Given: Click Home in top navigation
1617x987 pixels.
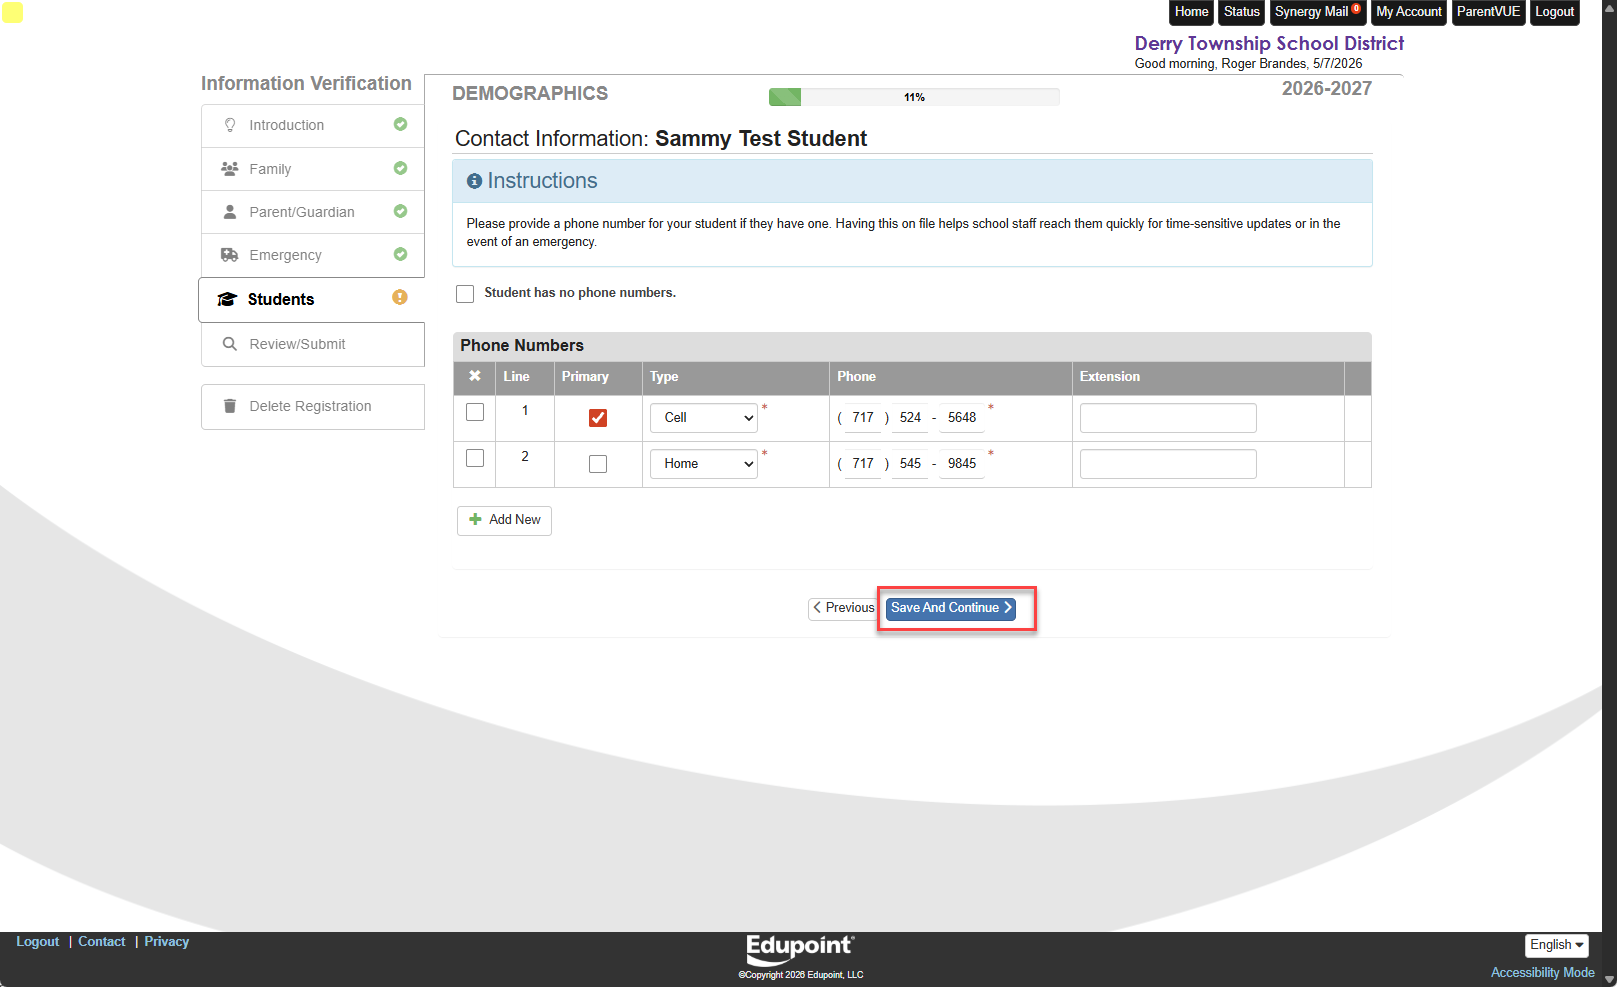Looking at the screenshot, I should (x=1191, y=12).
